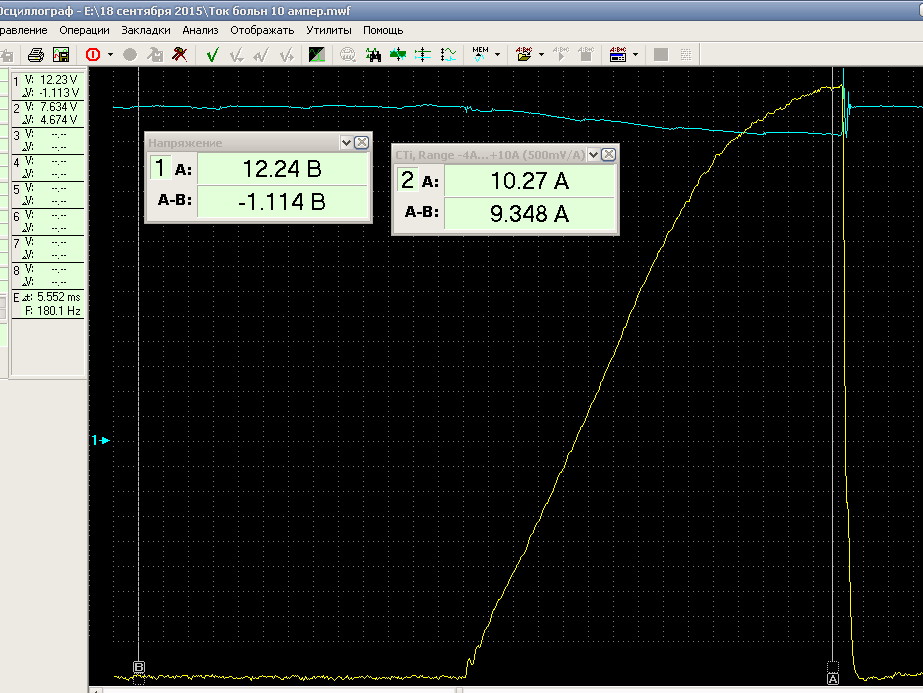Viewport: 923px width, 693px height.
Task: Click the black-green waveform display icon
Action: (317, 54)
